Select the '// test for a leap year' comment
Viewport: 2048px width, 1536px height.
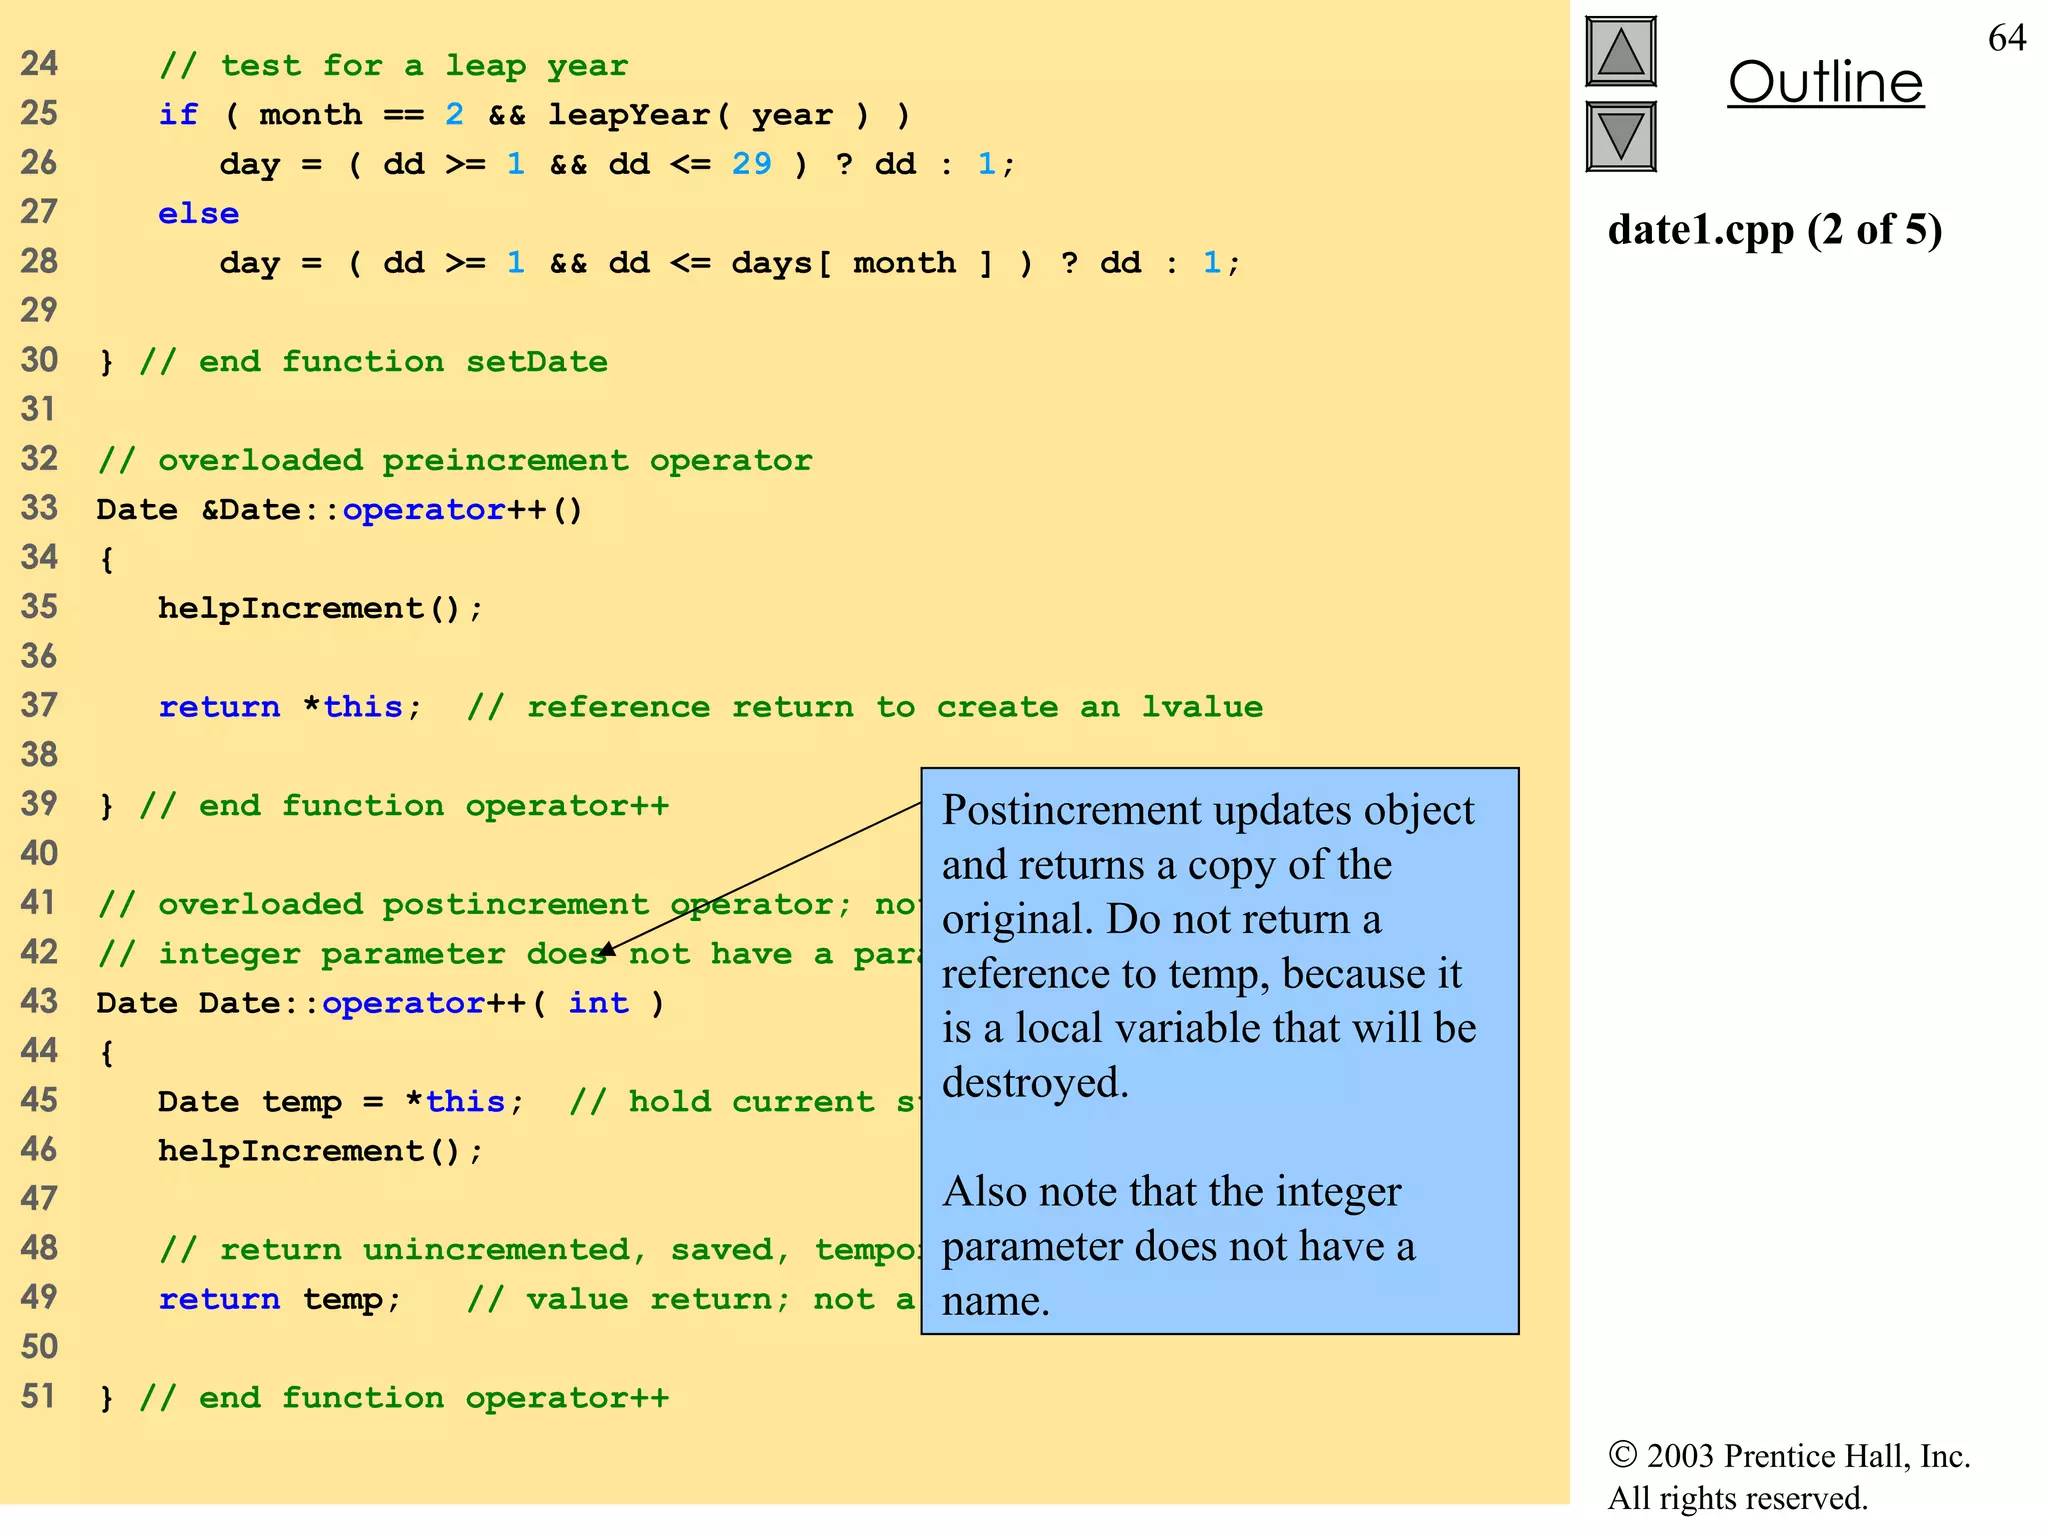coord(394,66)
